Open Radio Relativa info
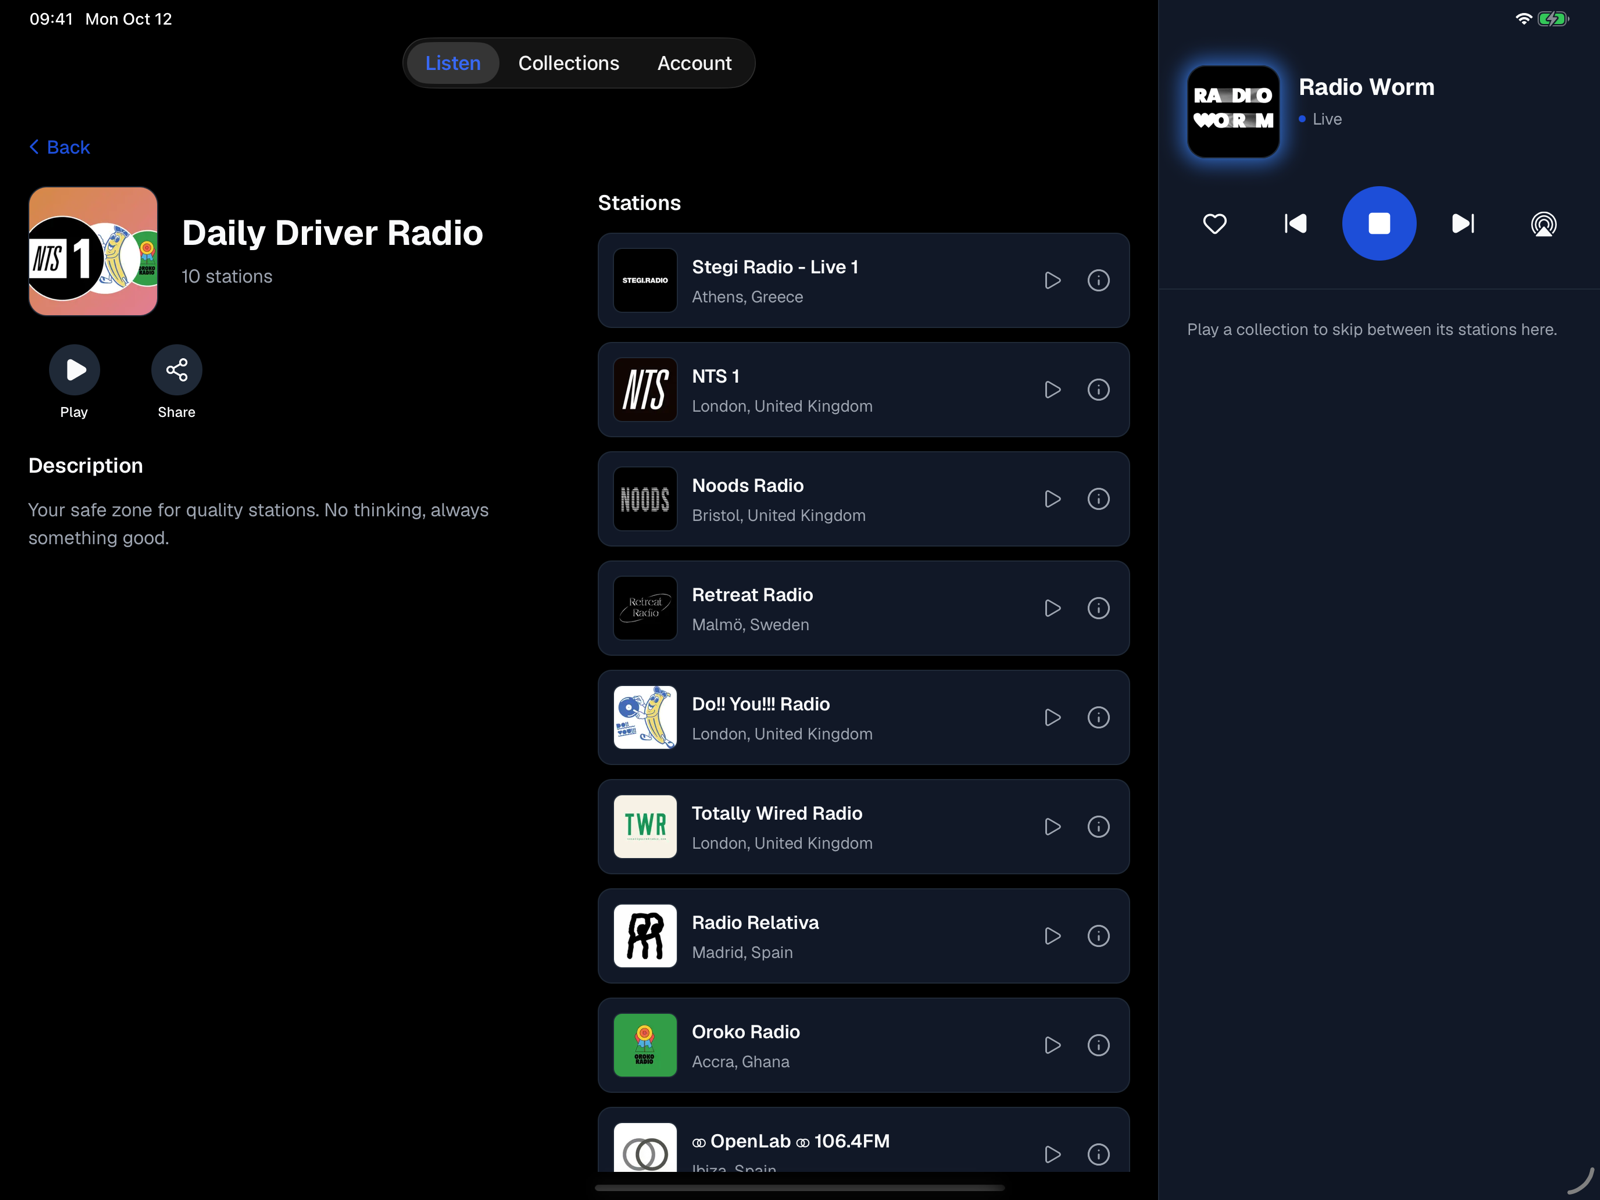This screenshot has width=1600, height=1200. 1098,936
